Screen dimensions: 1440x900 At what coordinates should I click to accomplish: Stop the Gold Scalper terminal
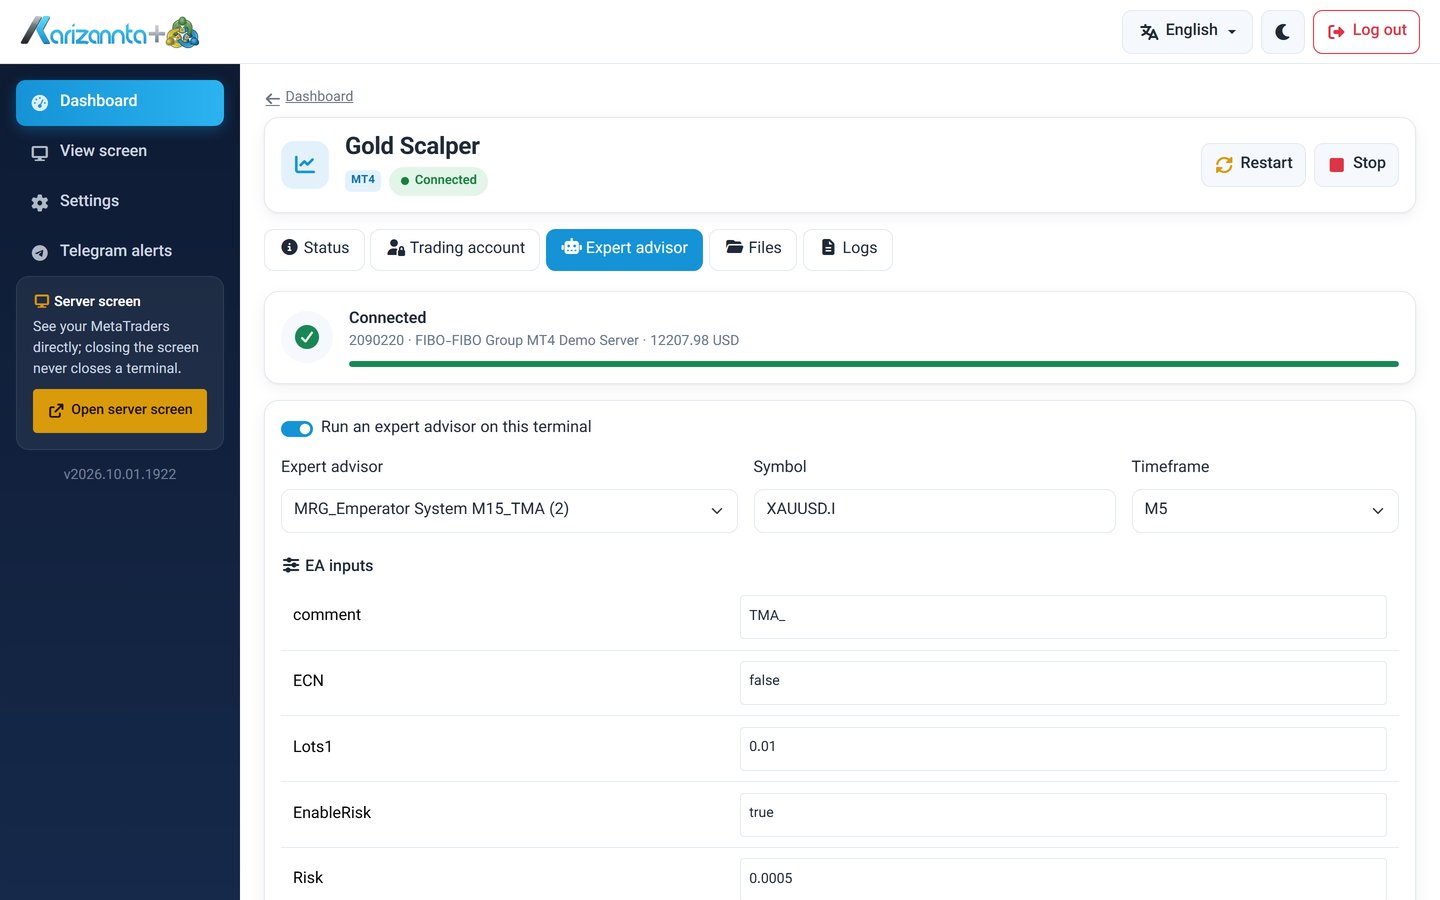[x=1356, y=164]
